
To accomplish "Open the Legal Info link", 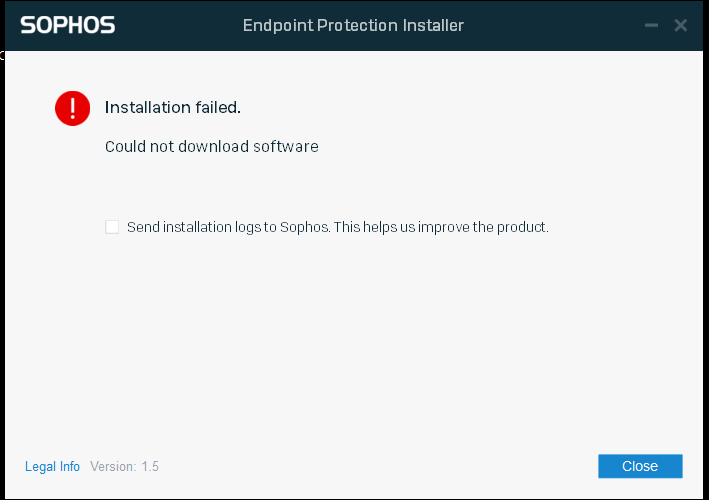I will (52, 467).
